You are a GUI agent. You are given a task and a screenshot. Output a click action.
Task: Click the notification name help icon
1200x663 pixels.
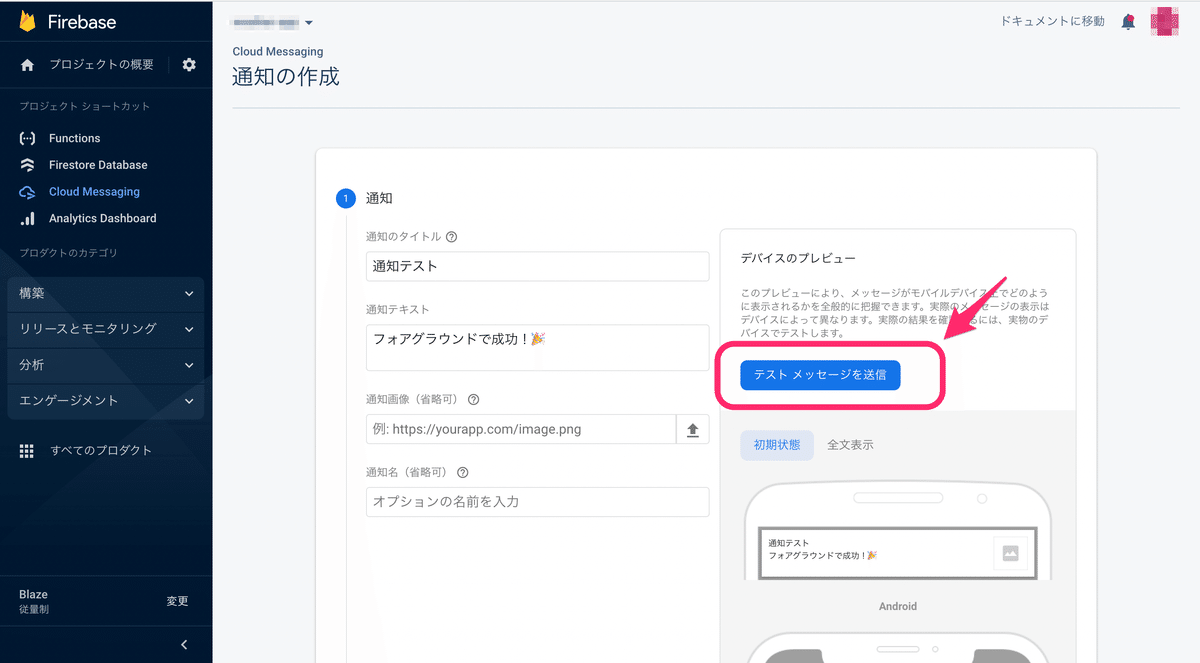(x=462, y=473)
